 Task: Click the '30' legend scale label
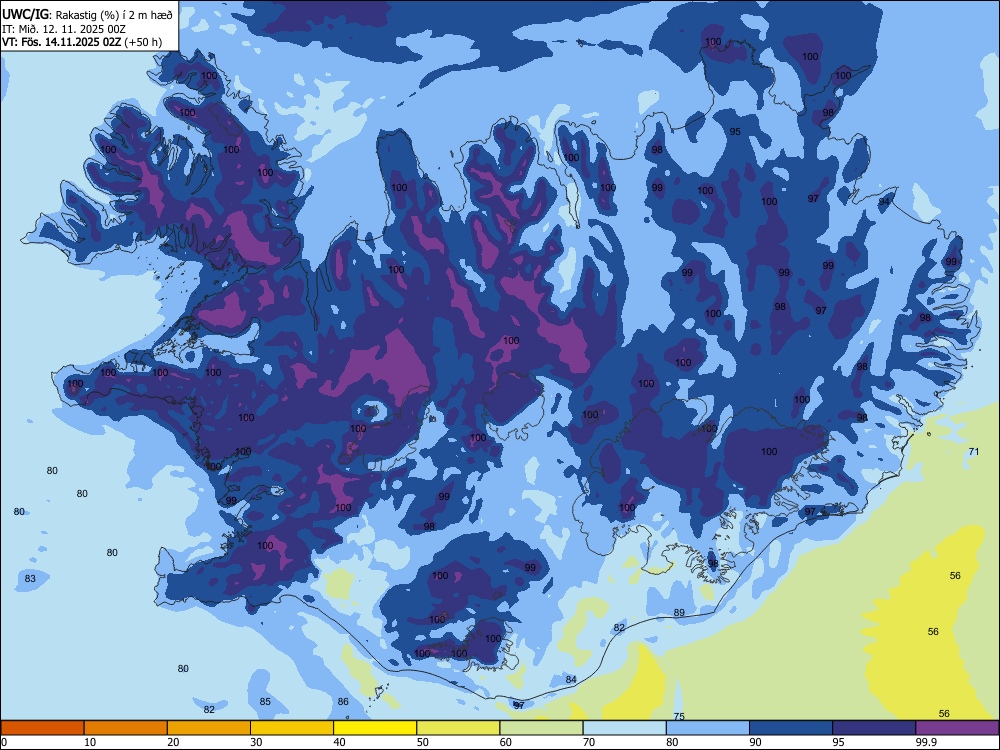[x=256, y=742]
